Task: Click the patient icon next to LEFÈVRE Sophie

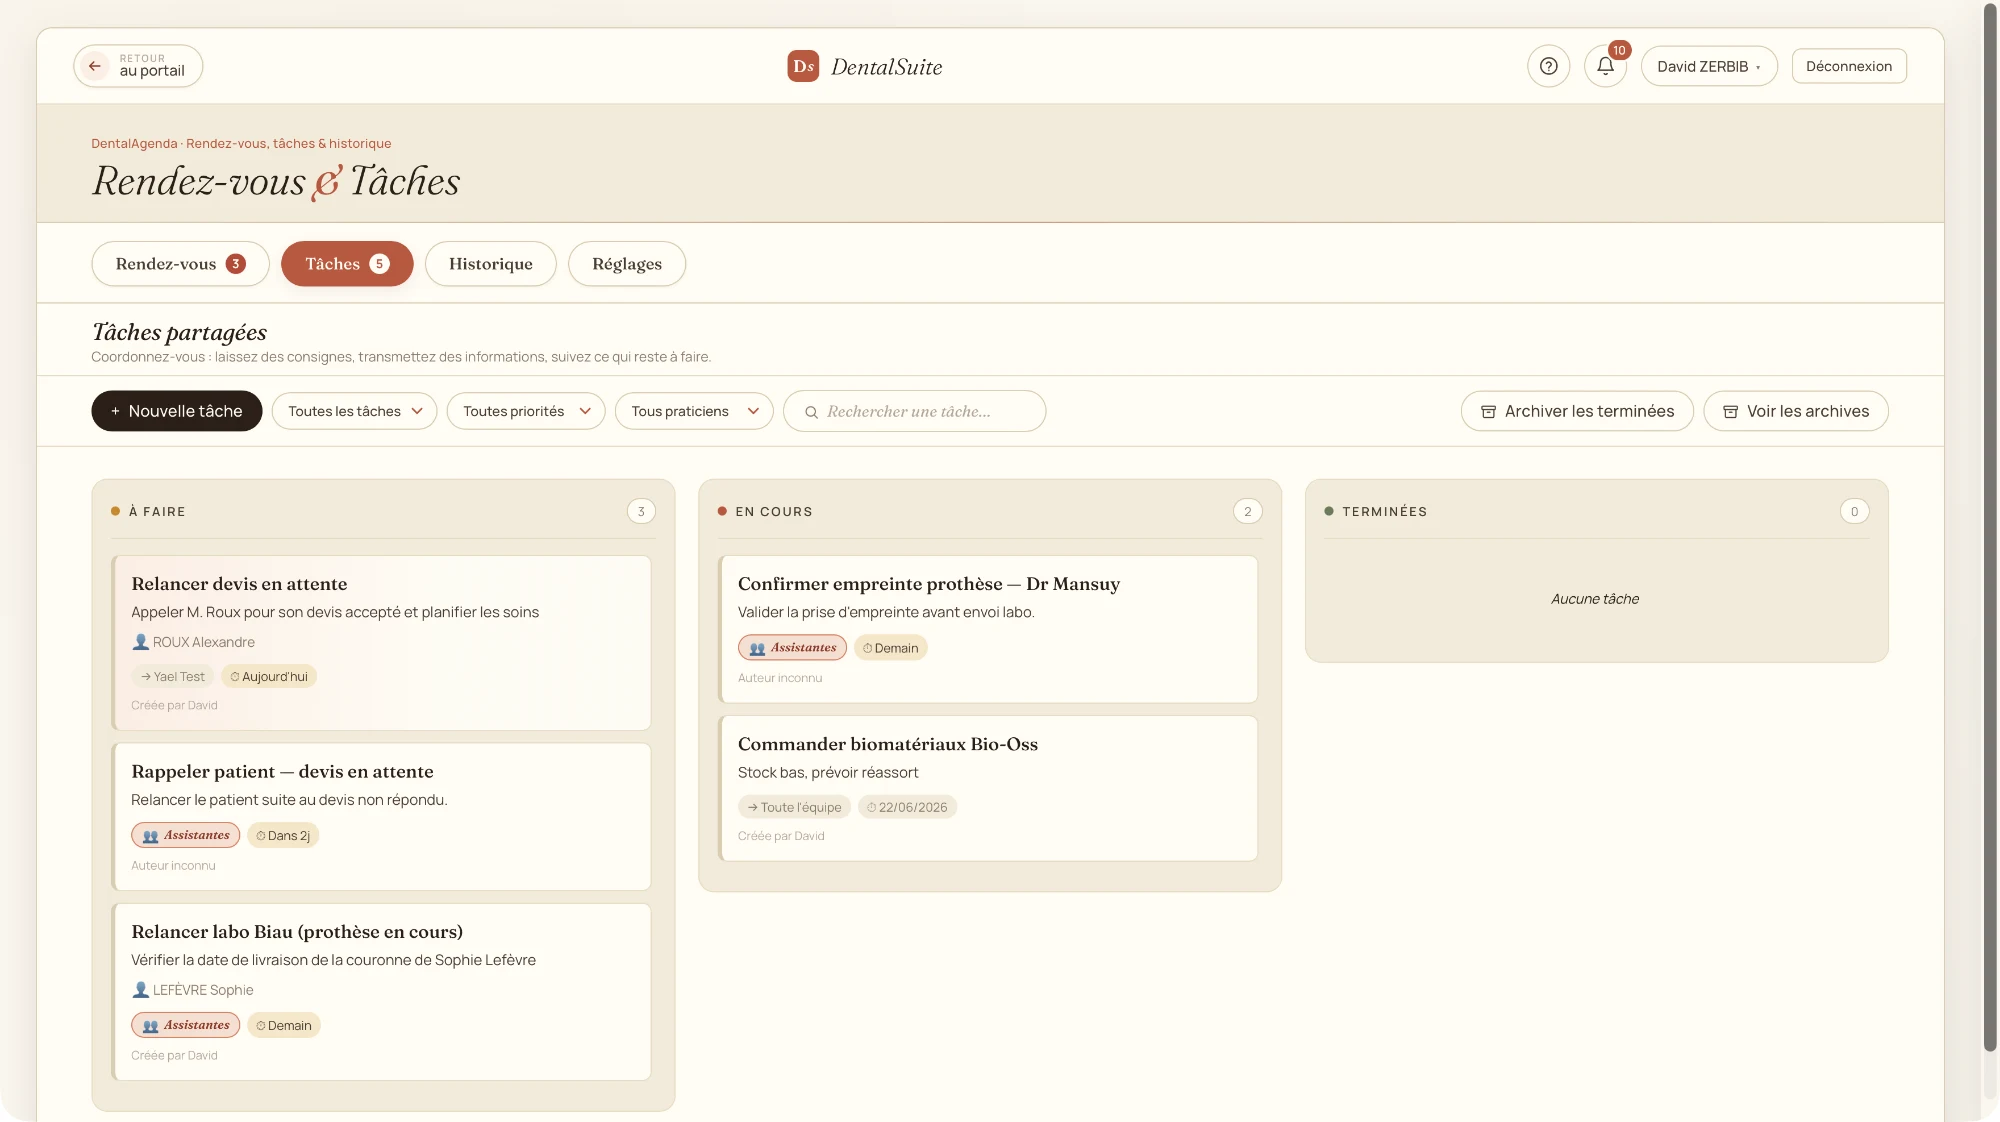Action: [x=140, y=990]
